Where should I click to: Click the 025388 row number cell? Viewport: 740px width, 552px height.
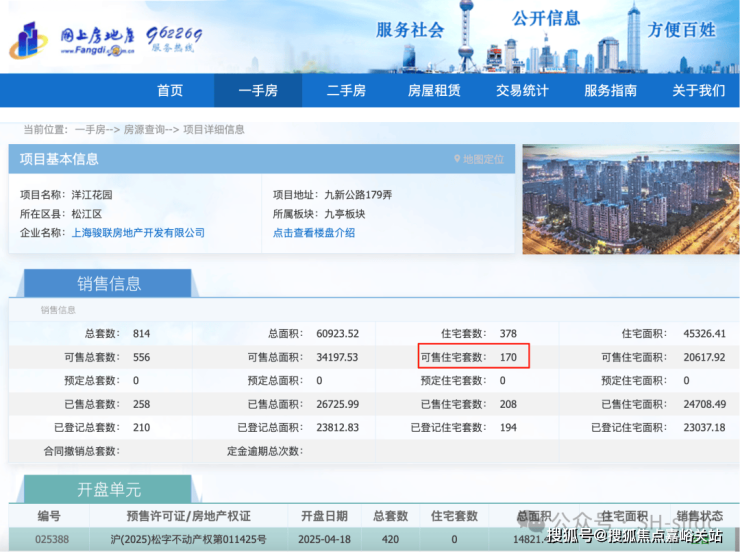(x=52, y=539)
